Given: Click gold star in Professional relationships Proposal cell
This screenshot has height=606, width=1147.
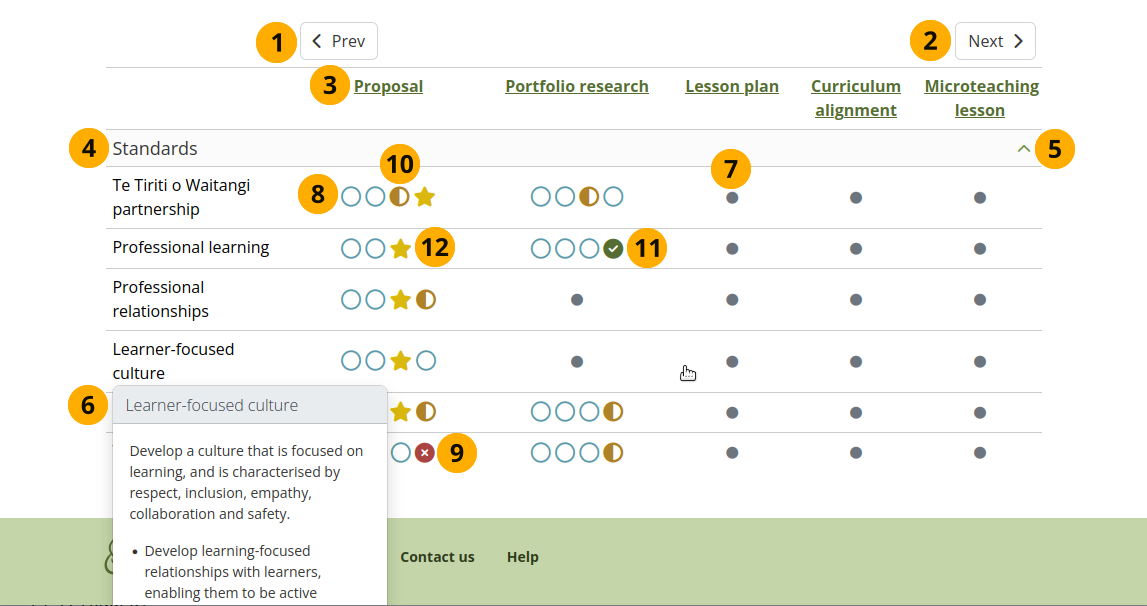Looking at the screenshot, I should [x=400, y=299].
